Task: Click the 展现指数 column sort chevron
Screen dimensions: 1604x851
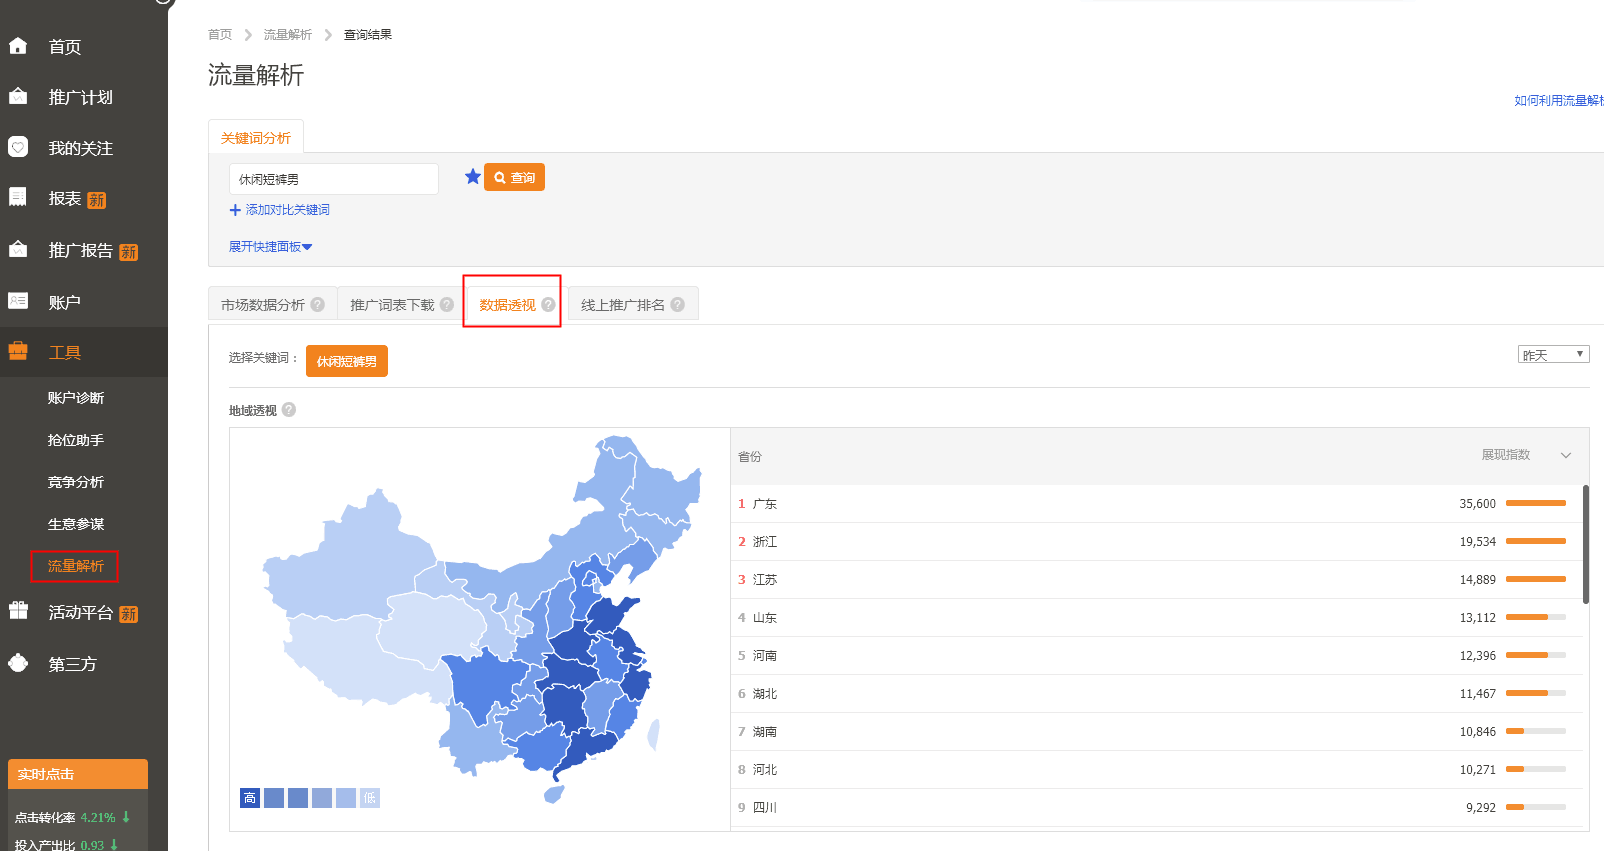Action: point(1566,455)
